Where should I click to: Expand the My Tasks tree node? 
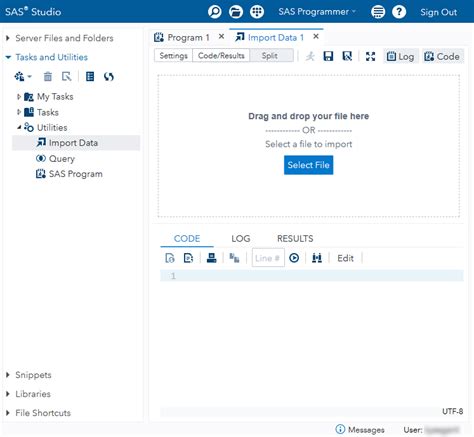click(19, 97)
